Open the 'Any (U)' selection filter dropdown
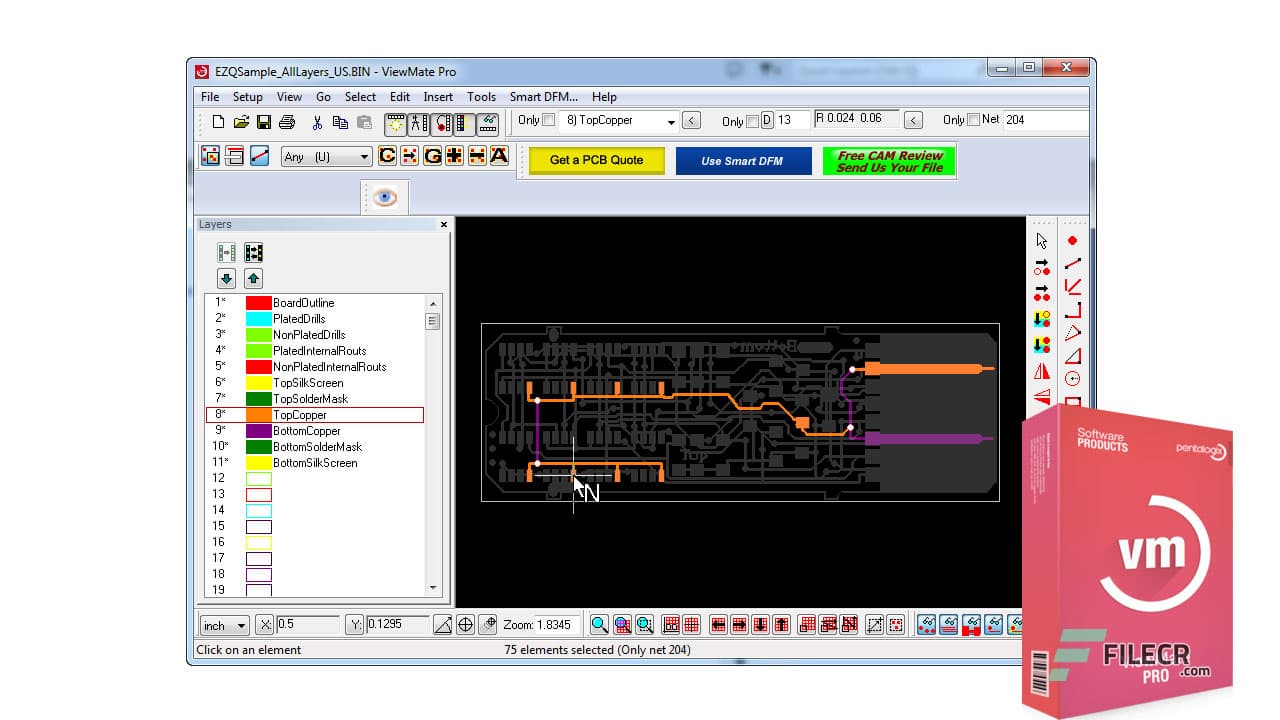 (x=363, y=156)
